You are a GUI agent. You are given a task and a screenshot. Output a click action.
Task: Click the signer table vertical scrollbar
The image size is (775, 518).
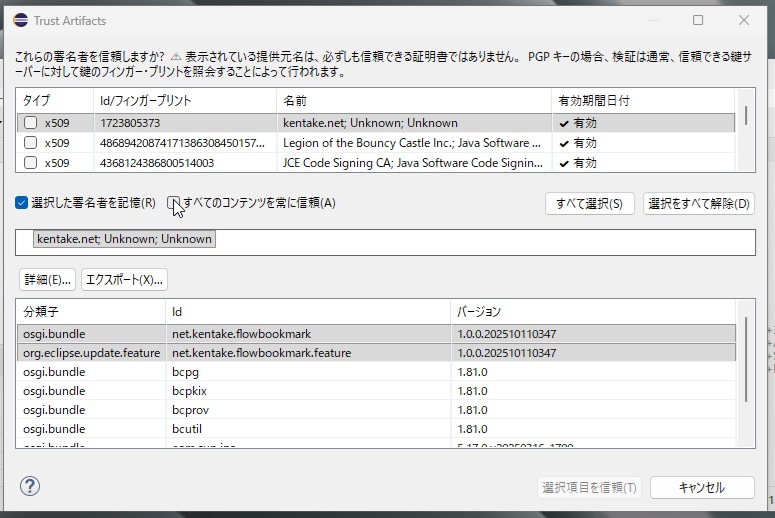pyautogui.click(x=746, y=115)
